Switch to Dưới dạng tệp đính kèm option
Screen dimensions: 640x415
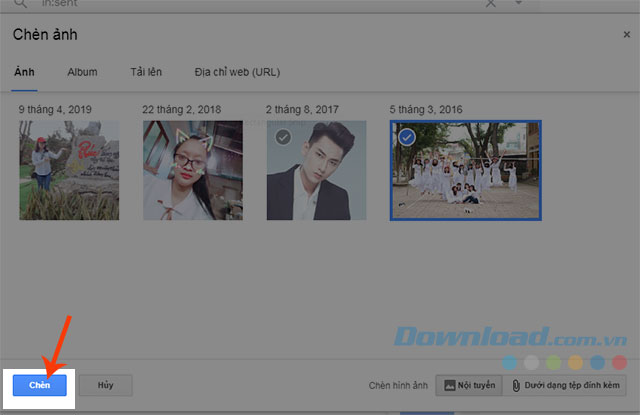coord(567,385)
